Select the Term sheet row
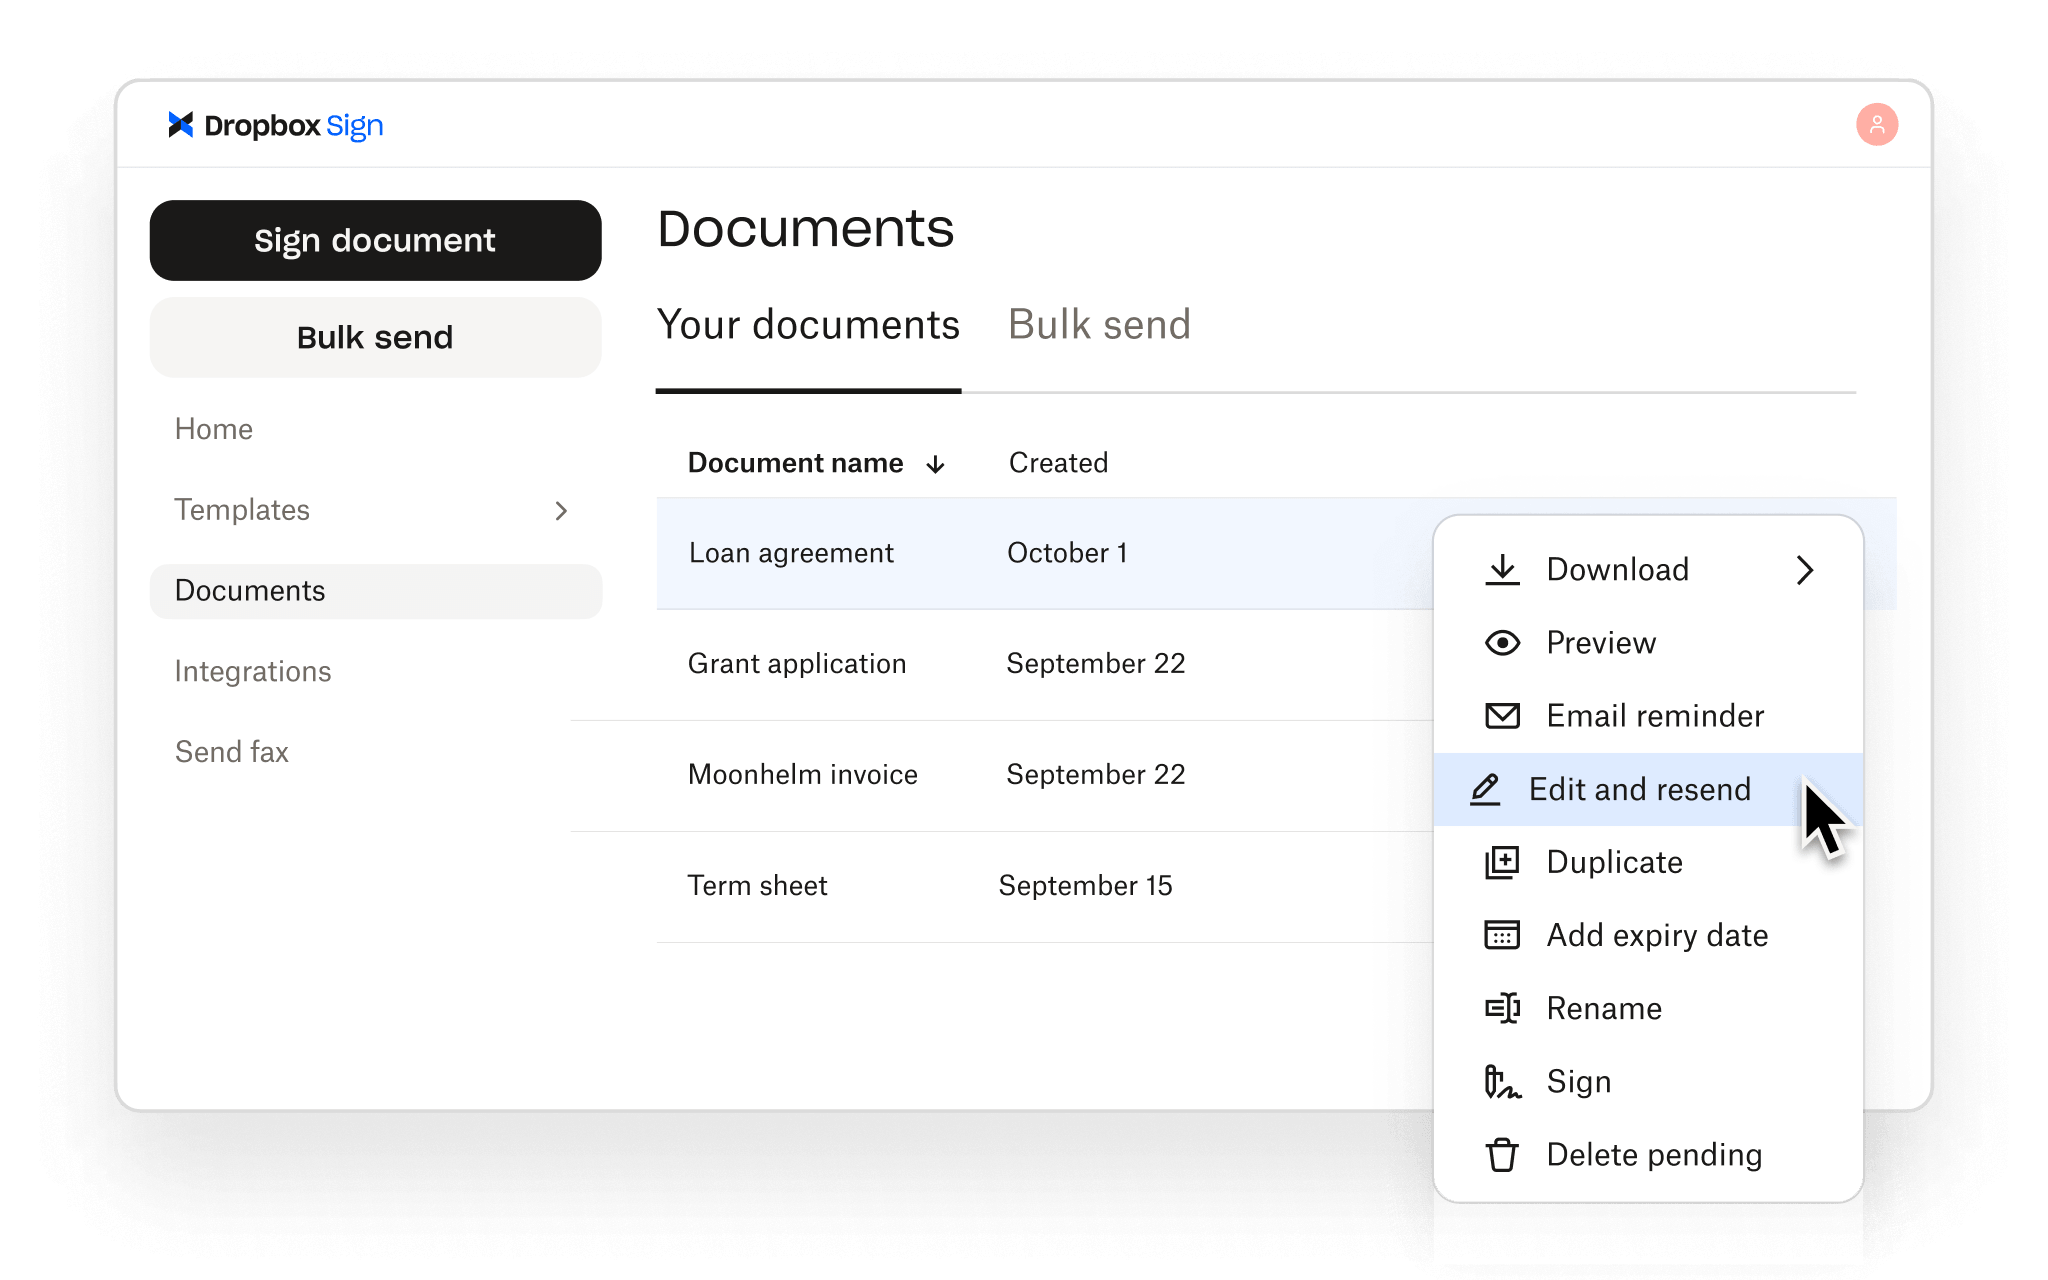The width and height of the screenshot is (2048, 1280). tap(1044, 886)
